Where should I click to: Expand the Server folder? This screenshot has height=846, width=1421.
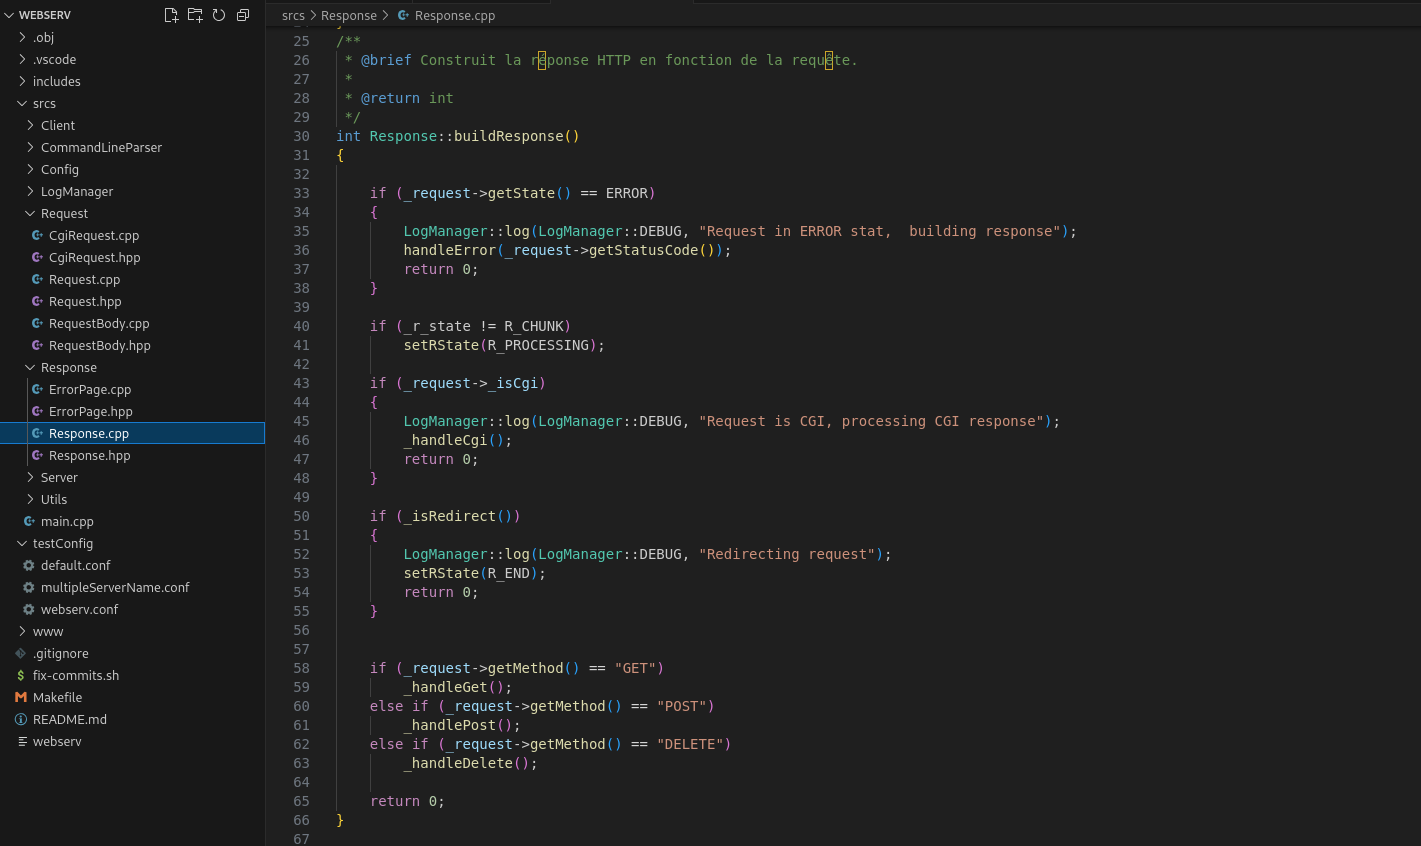coord(30,477)
